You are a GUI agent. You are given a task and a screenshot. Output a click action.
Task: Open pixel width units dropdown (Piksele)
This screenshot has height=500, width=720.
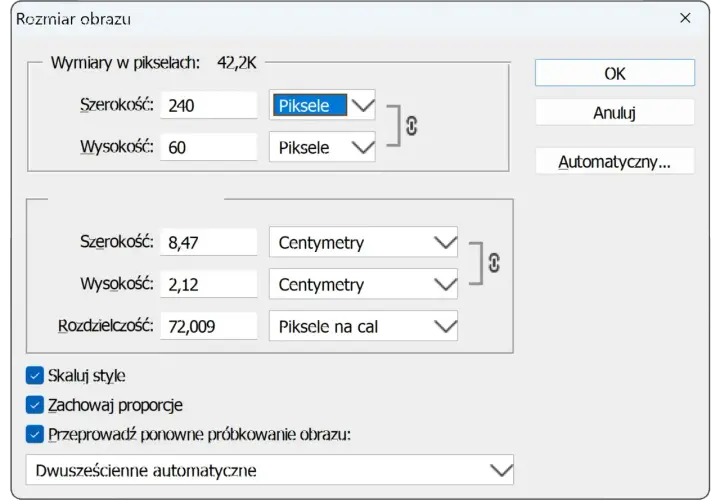[x=322, y=106]
